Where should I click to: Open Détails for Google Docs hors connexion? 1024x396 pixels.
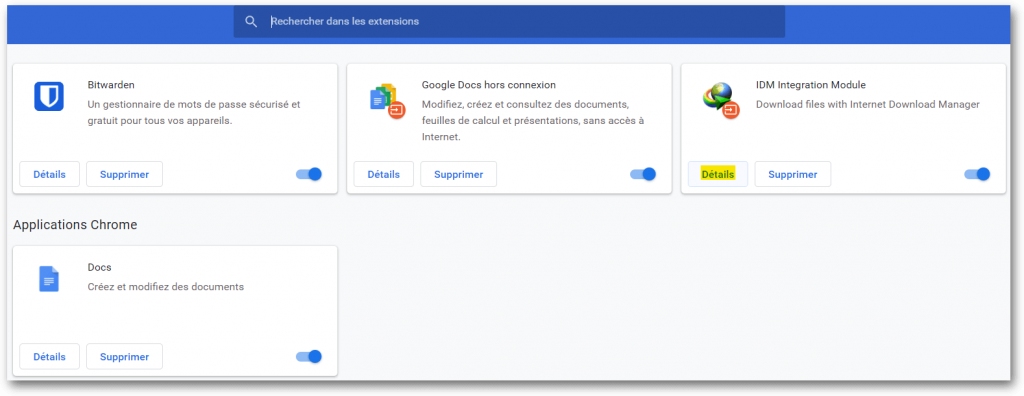pos(384,174)
